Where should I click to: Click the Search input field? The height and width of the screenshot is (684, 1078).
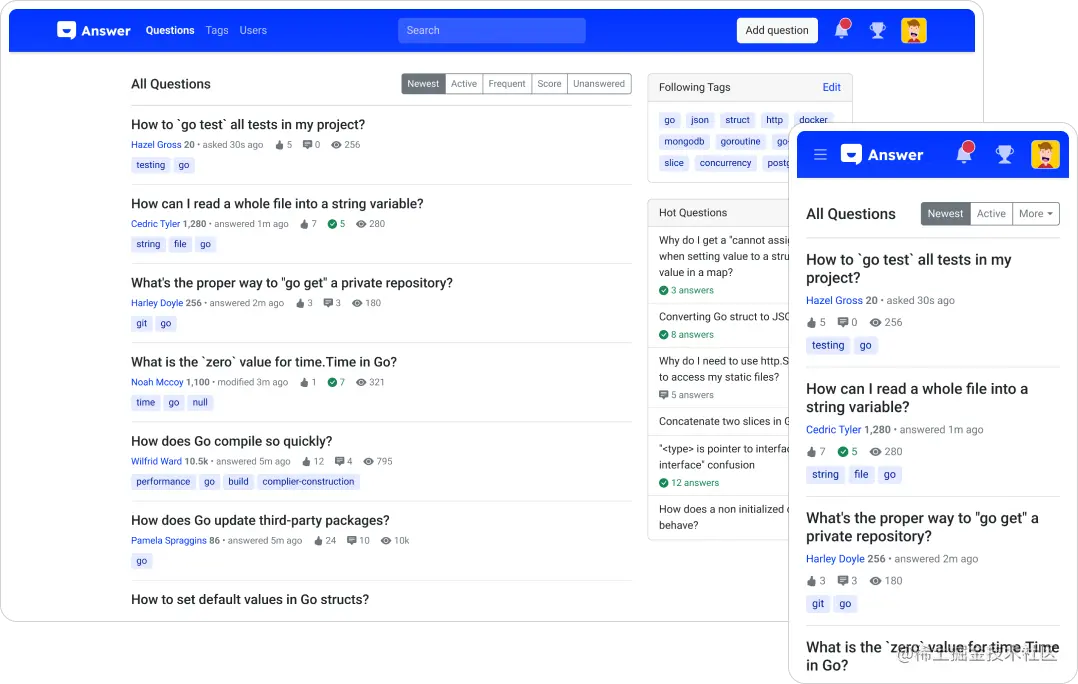[492, 30]
